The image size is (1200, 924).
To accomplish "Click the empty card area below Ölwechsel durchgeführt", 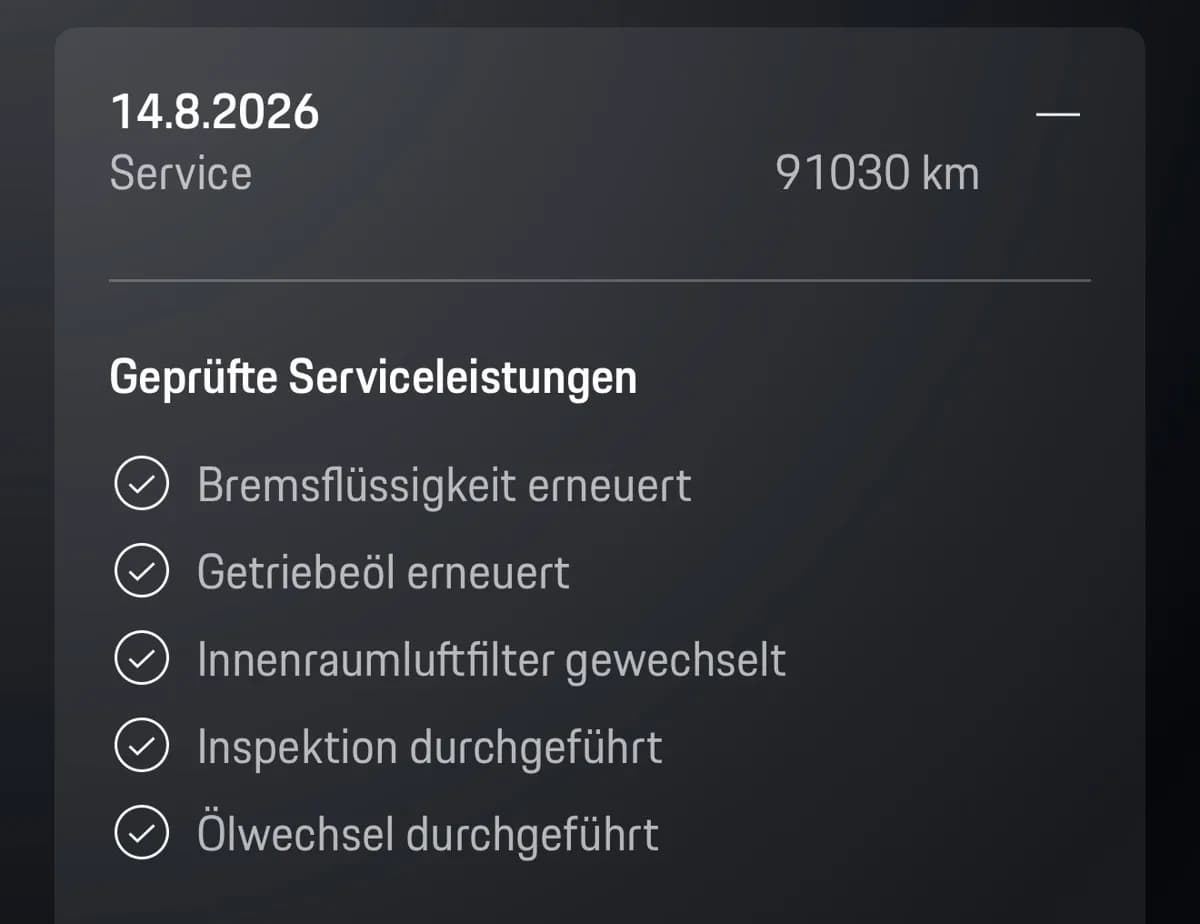I will 600,895.
